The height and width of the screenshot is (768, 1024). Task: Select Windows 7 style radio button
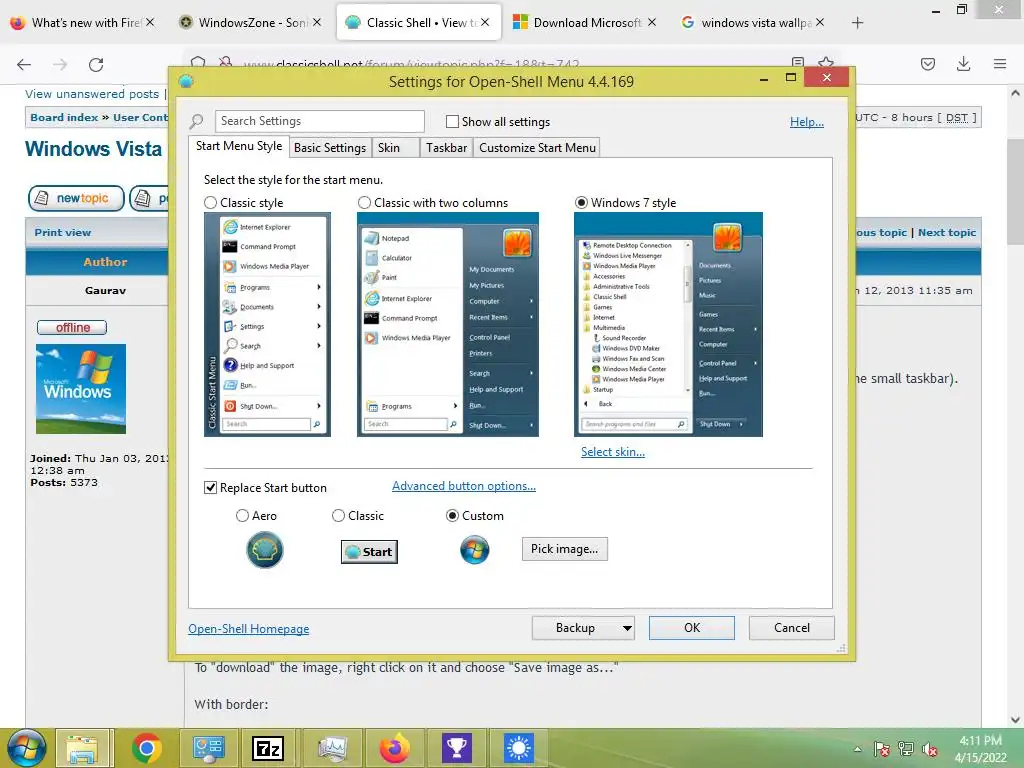click(581, 202)
